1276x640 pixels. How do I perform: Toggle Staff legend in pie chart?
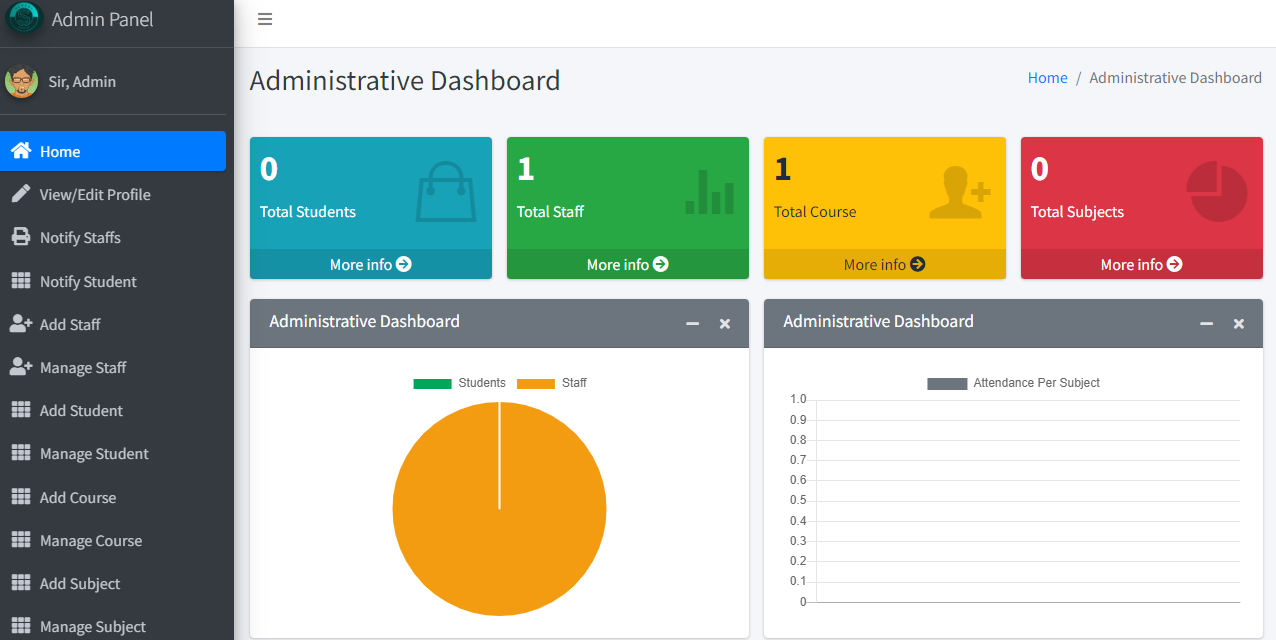[x=551, y=383]
